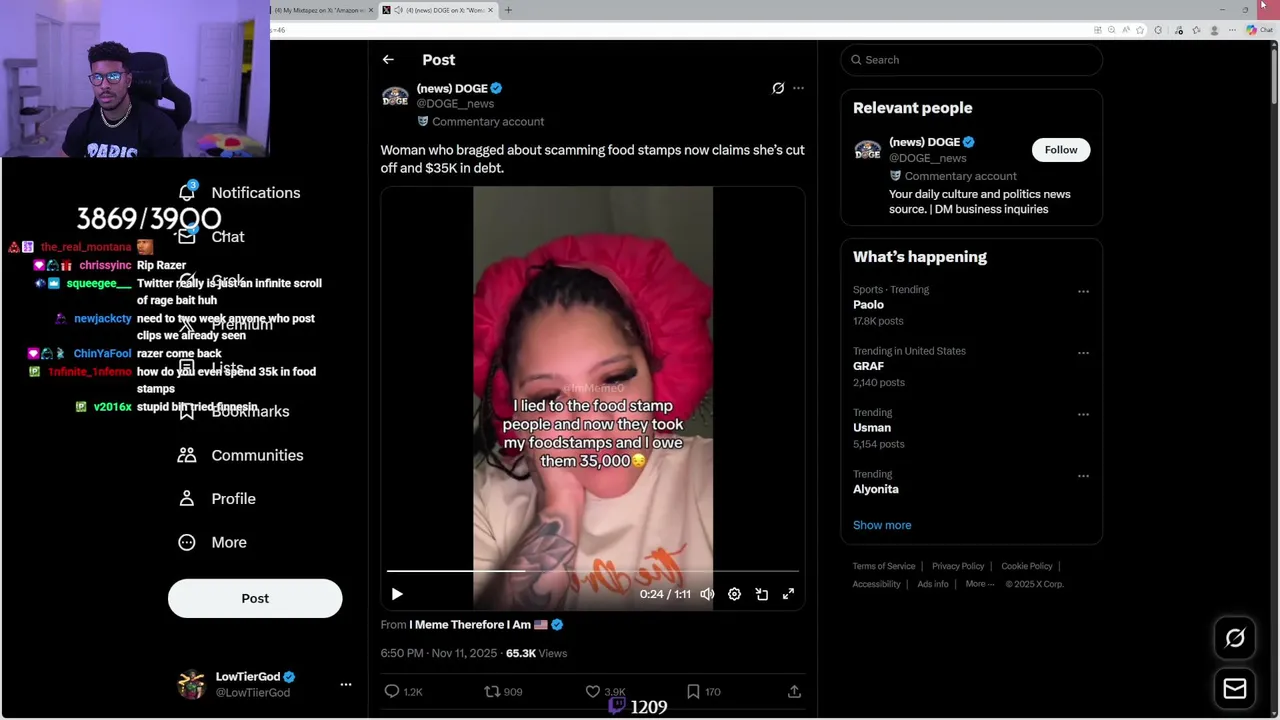Enter fullscreen on the video player
The image size is (1280, 720).
(788, 594)
